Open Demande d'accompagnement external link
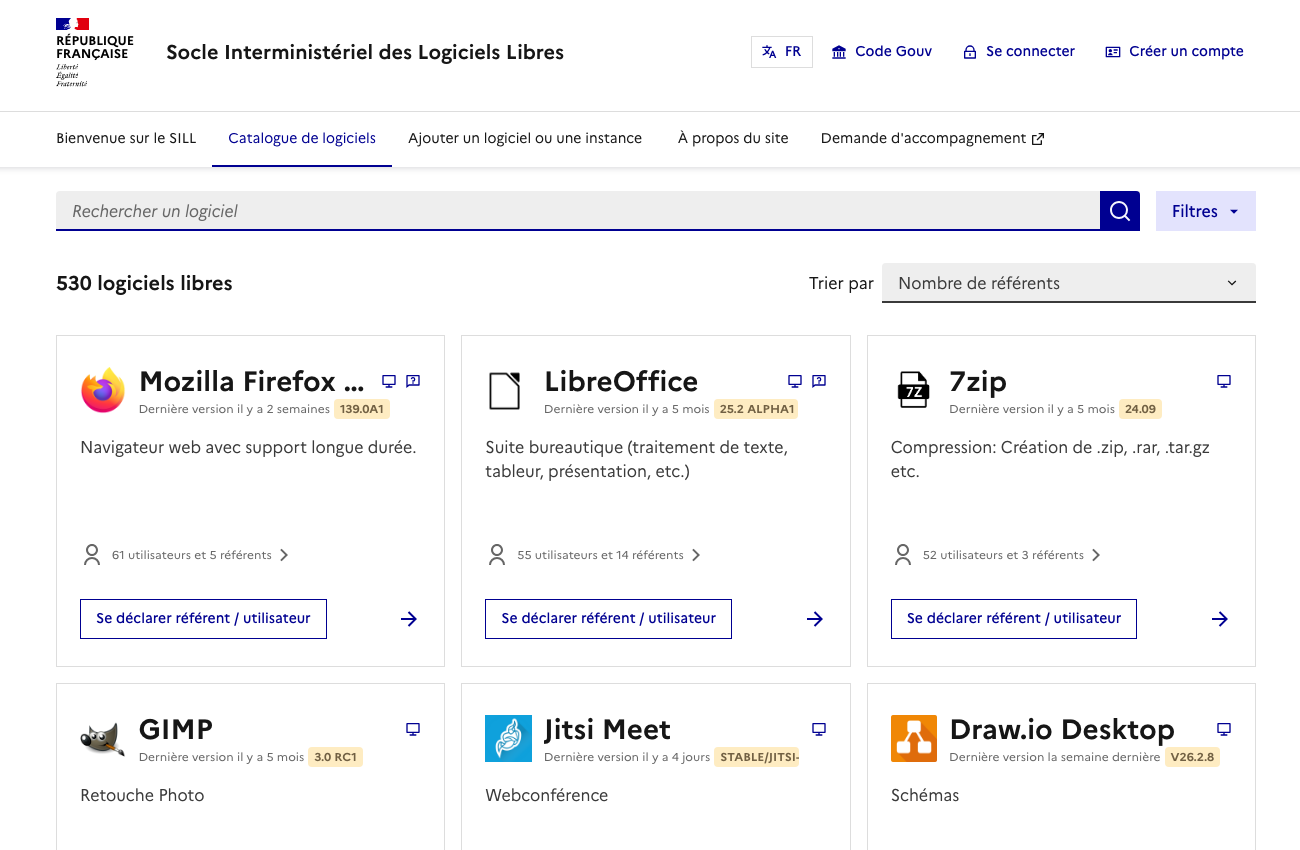 coord(932,139)
